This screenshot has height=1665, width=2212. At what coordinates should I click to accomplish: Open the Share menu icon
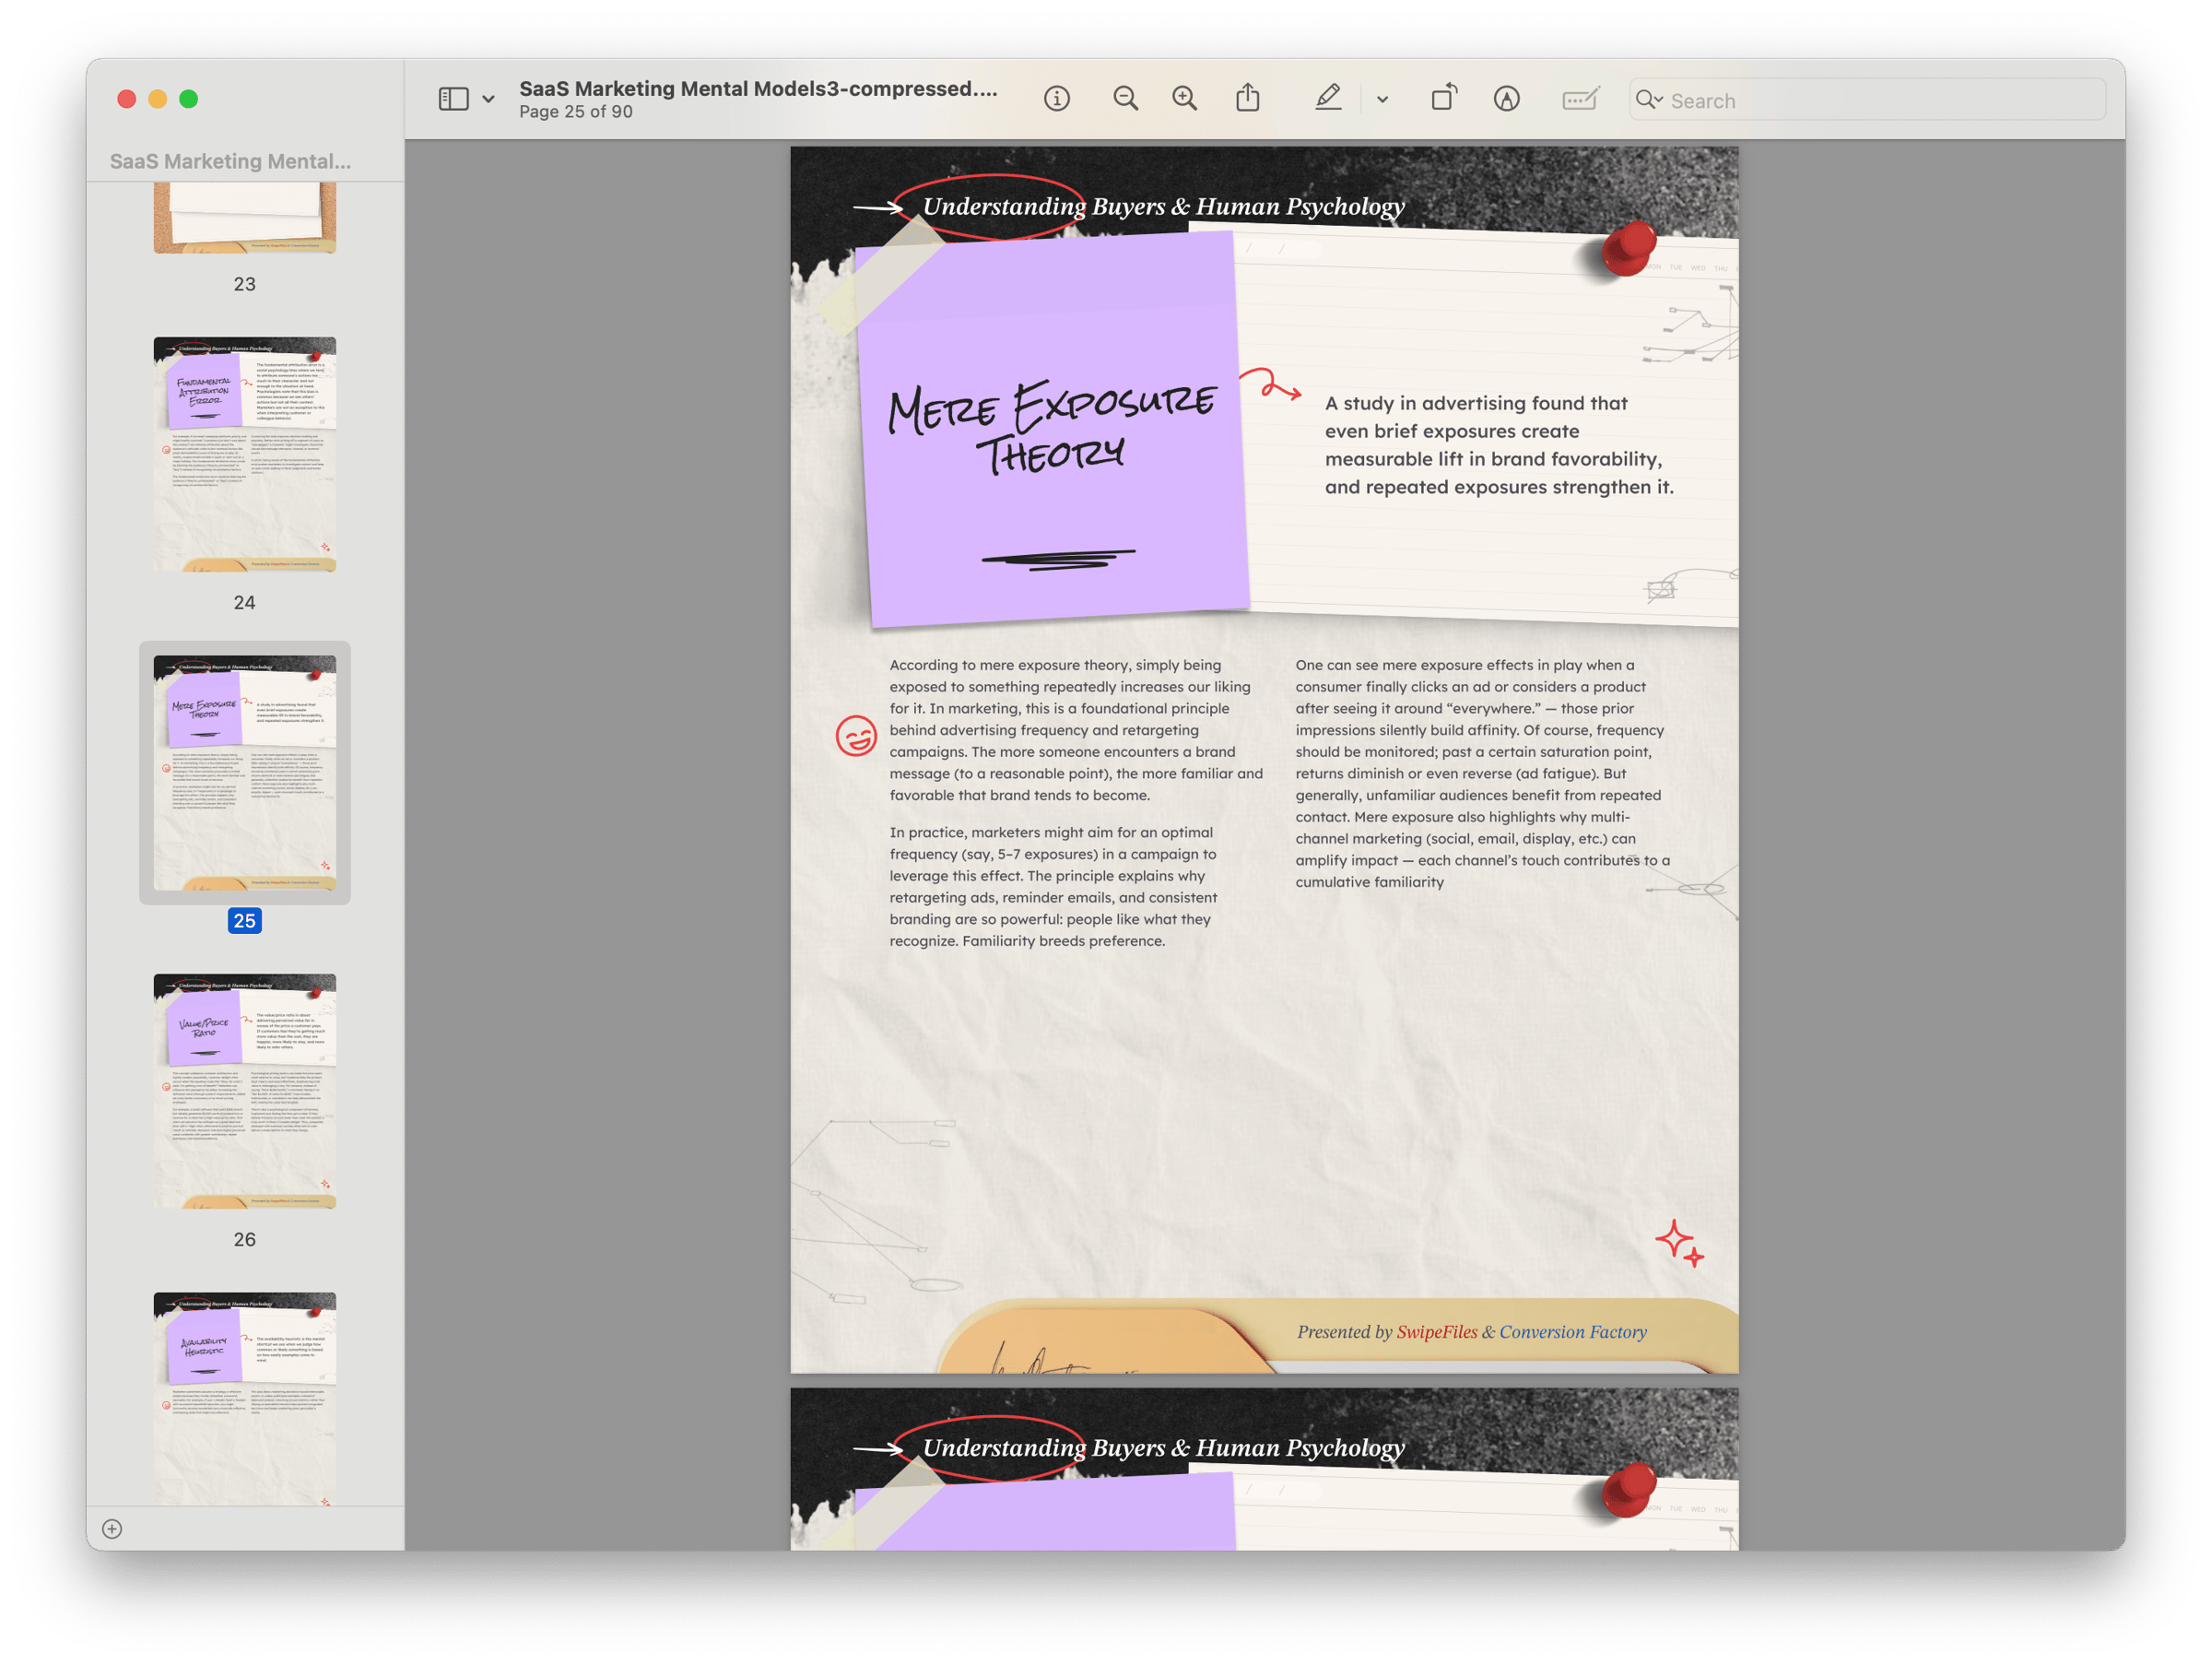point(1247,98)
